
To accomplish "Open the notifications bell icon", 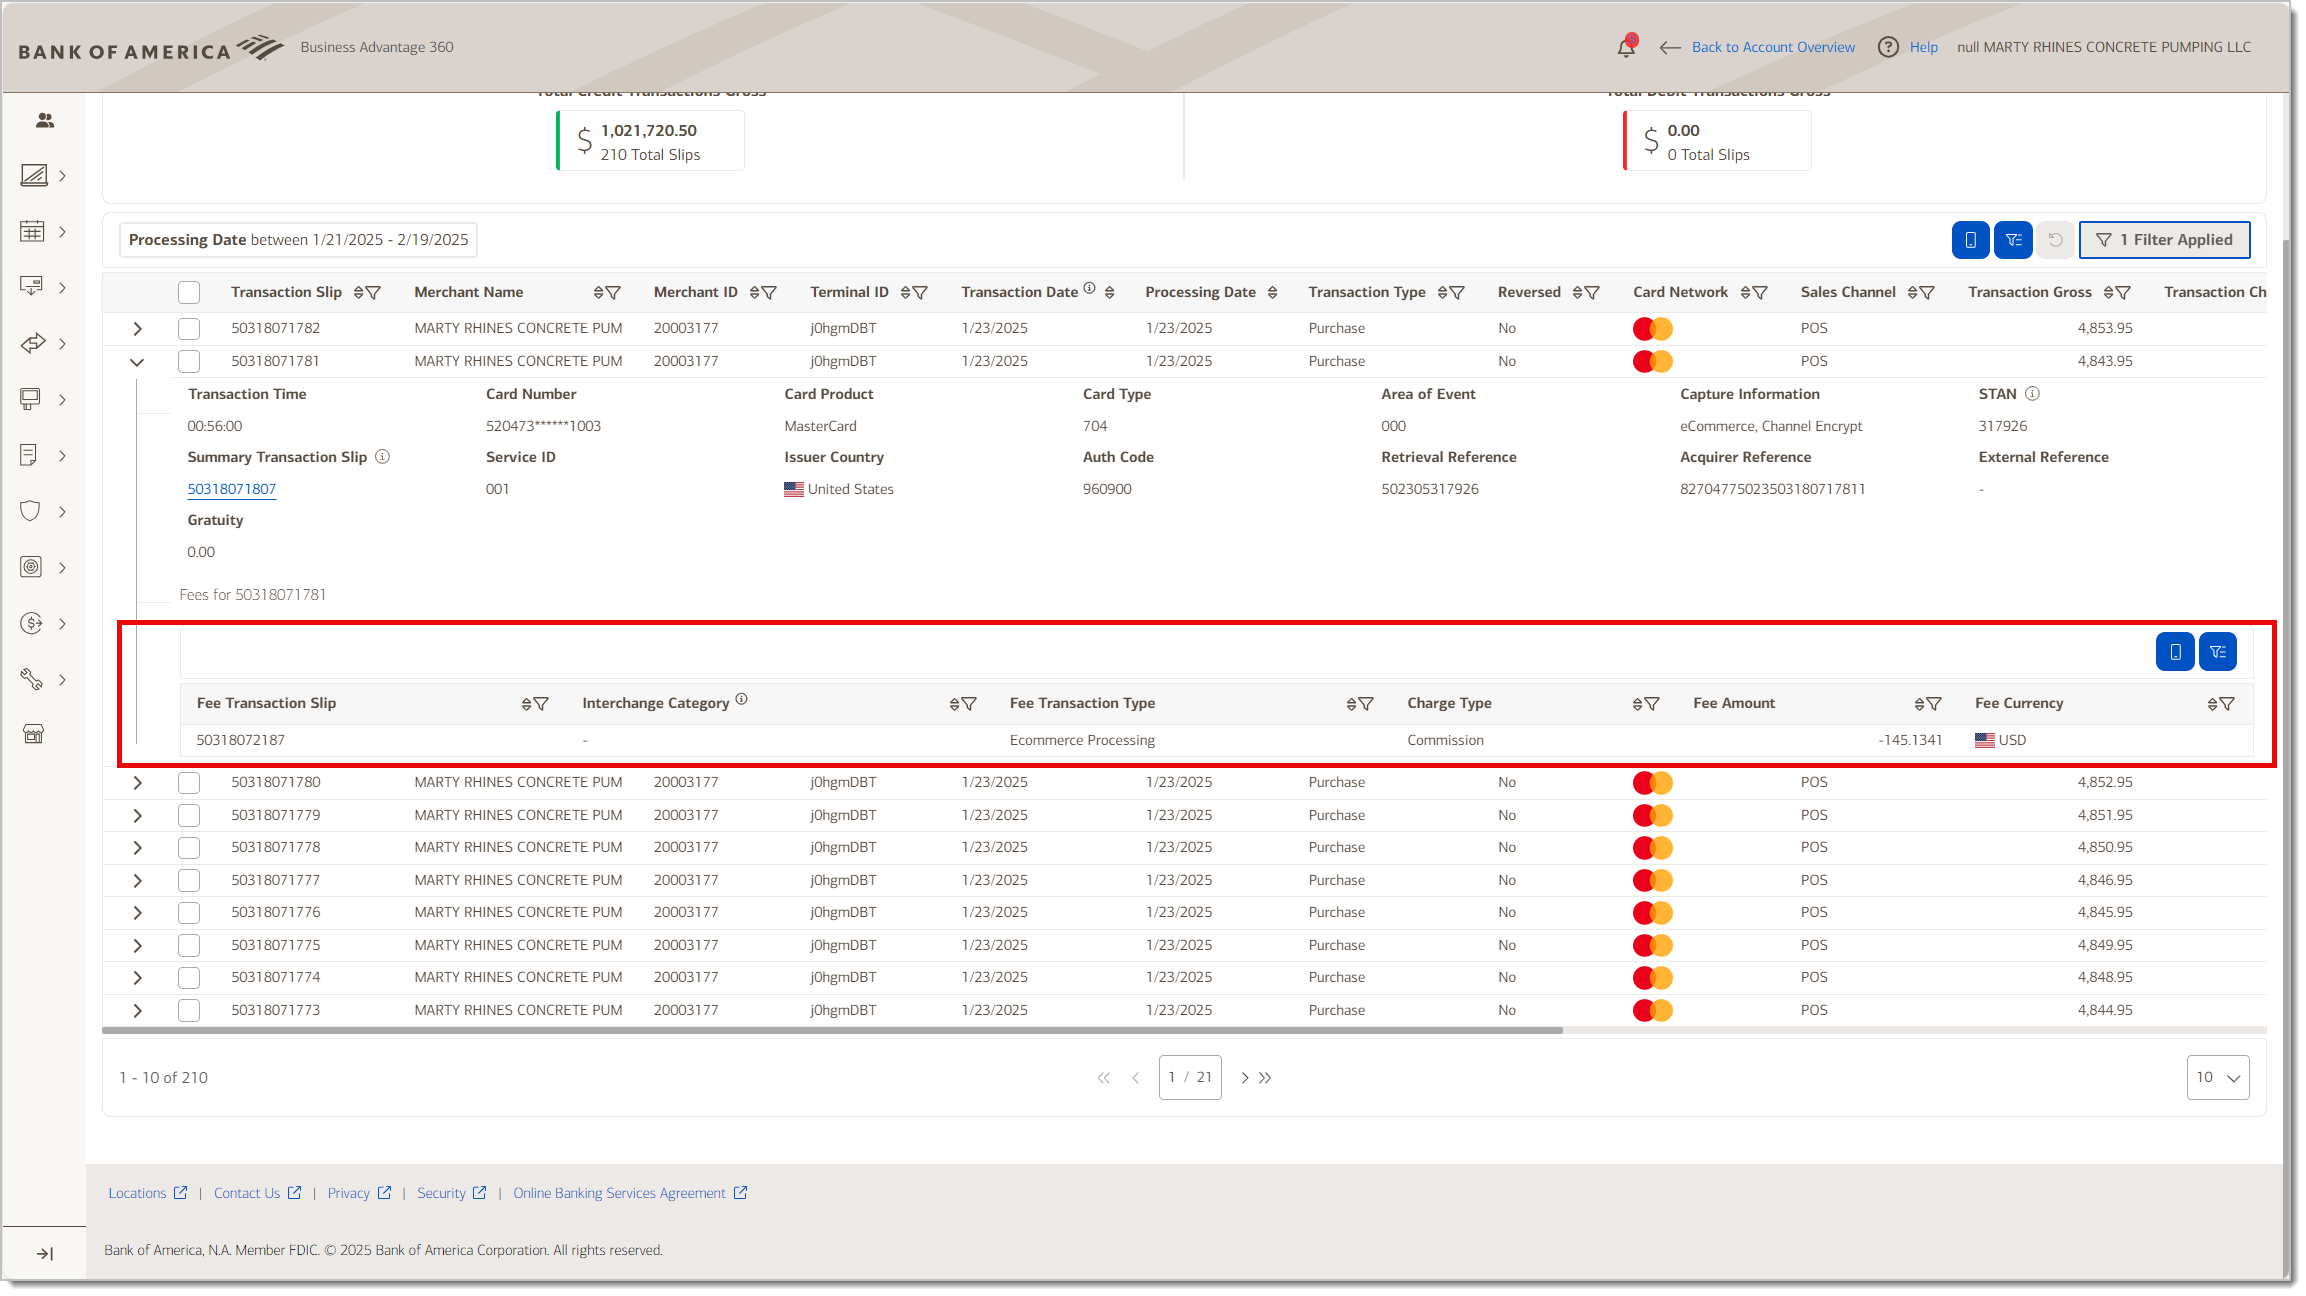I will pos(1626,46).
